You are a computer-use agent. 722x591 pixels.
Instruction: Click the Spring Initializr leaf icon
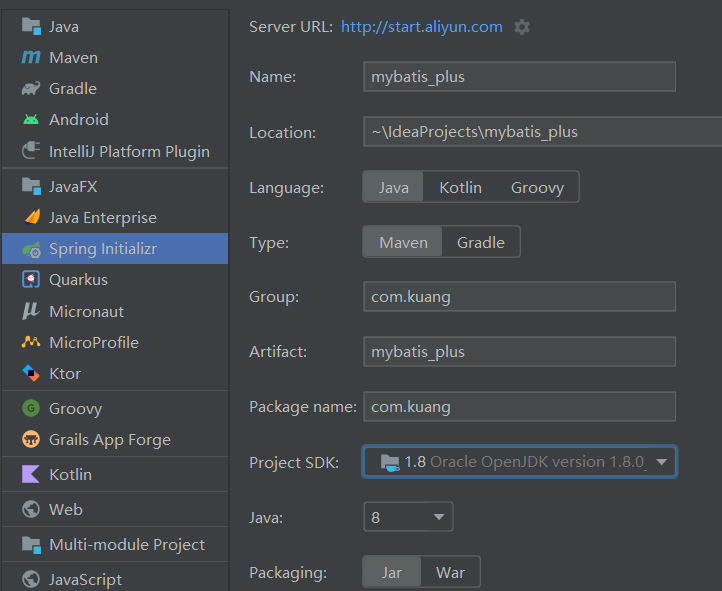click(31, 249)
